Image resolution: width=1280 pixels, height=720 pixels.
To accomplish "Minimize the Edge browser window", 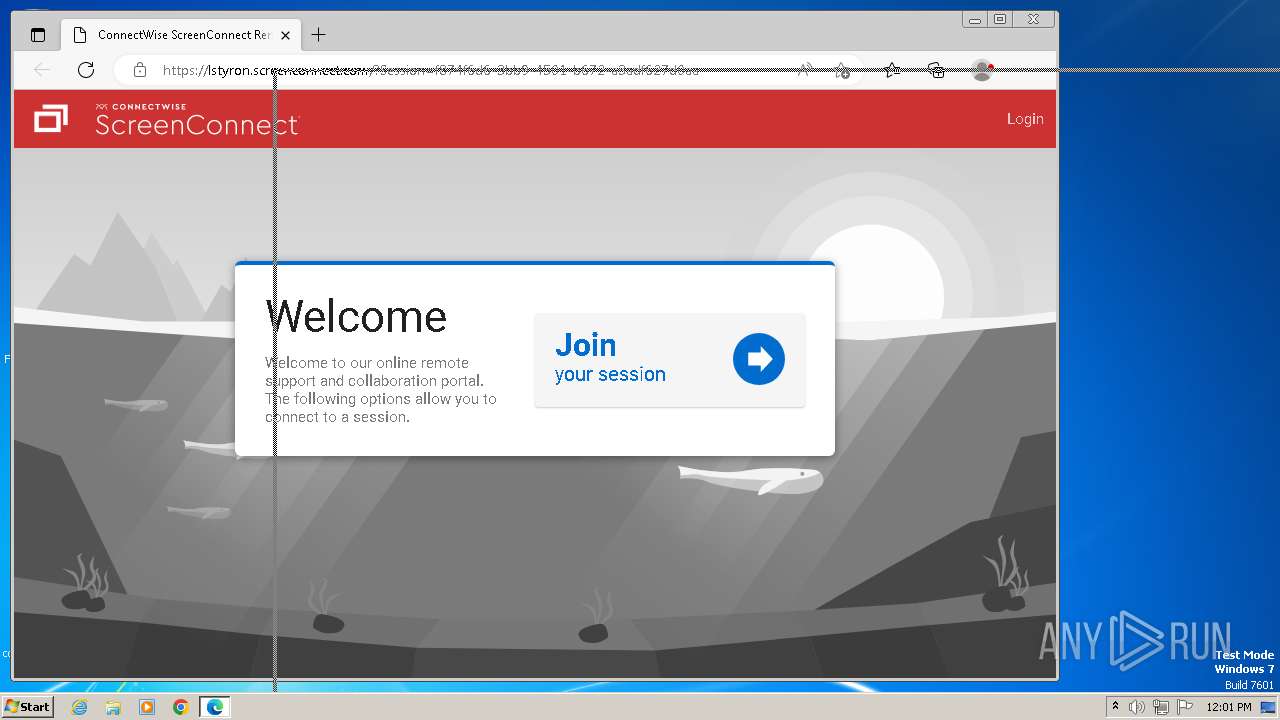I will [975, 19].
